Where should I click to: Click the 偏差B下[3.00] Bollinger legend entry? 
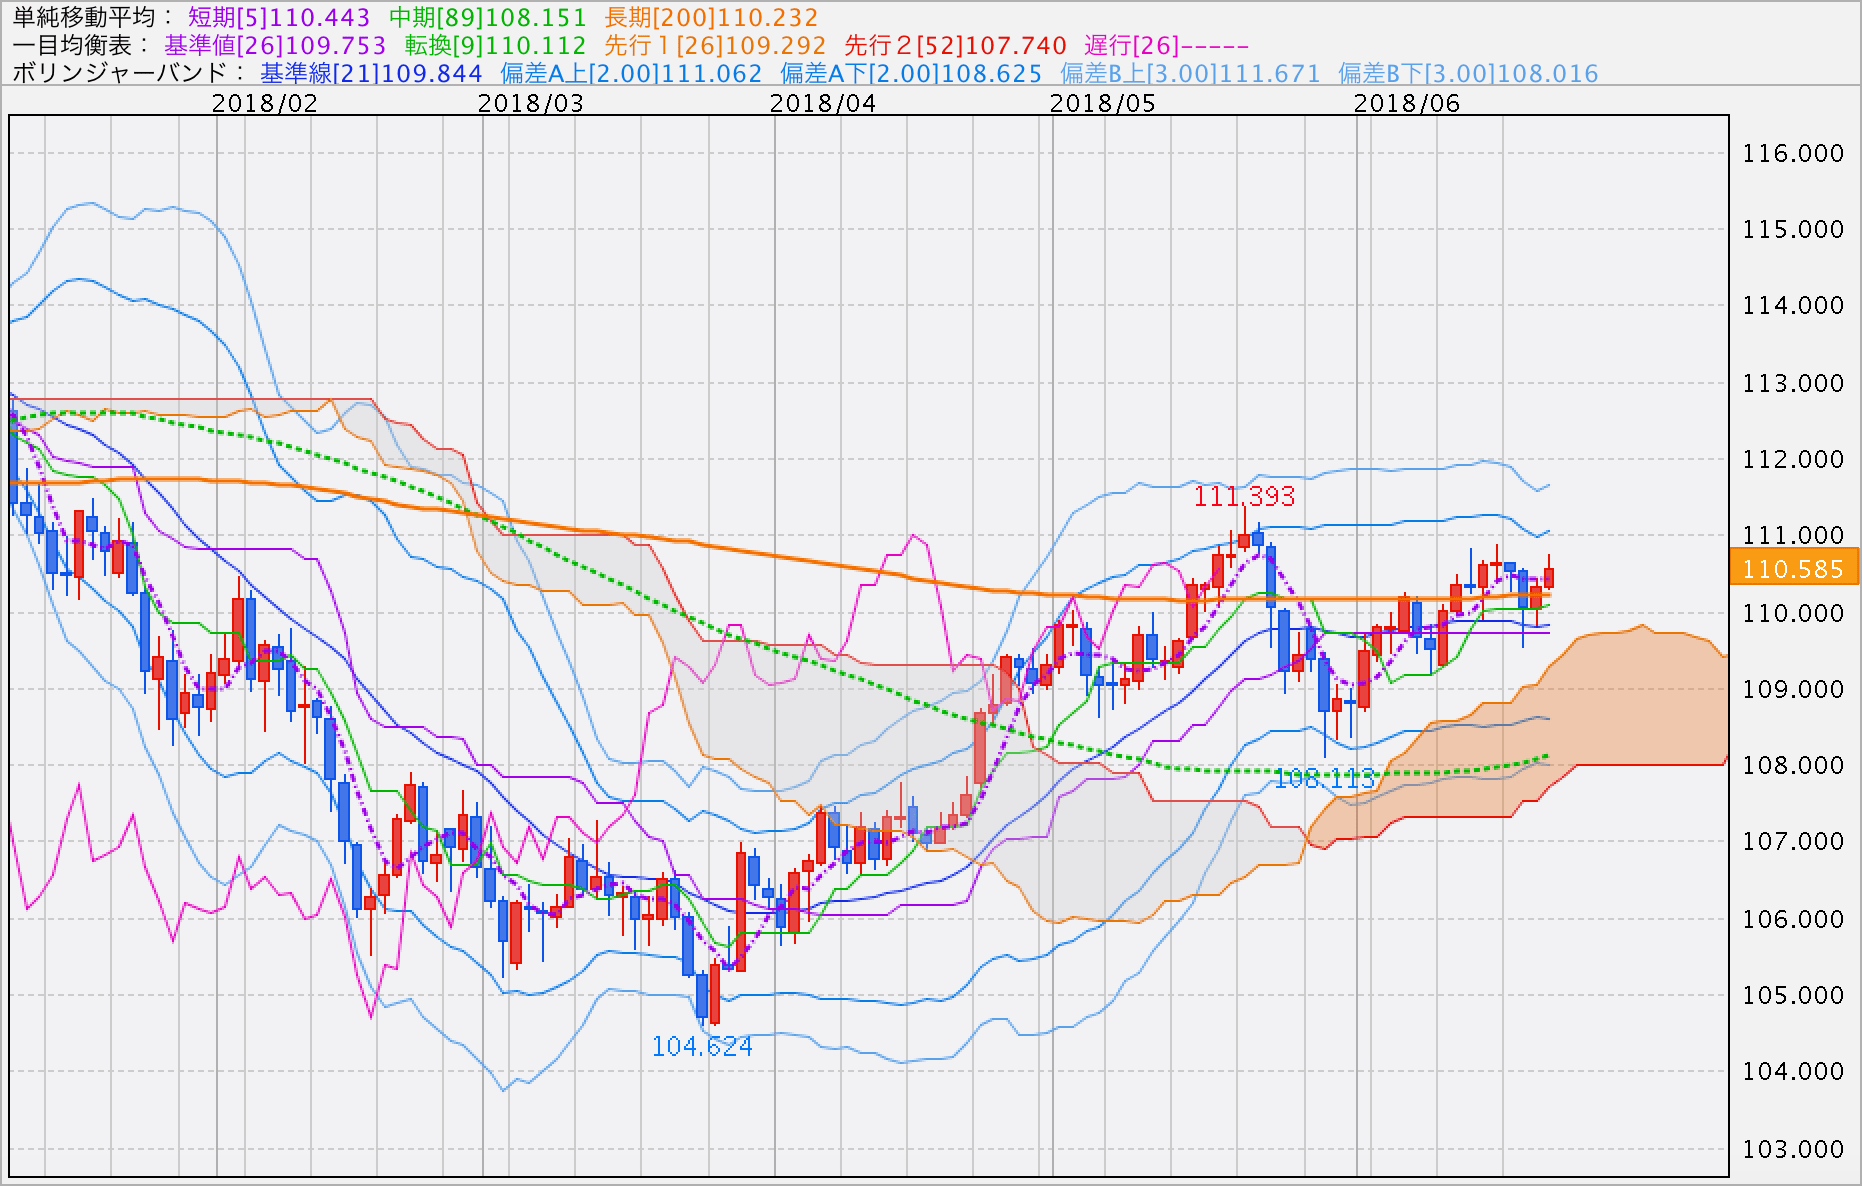tap(1468, 73)
